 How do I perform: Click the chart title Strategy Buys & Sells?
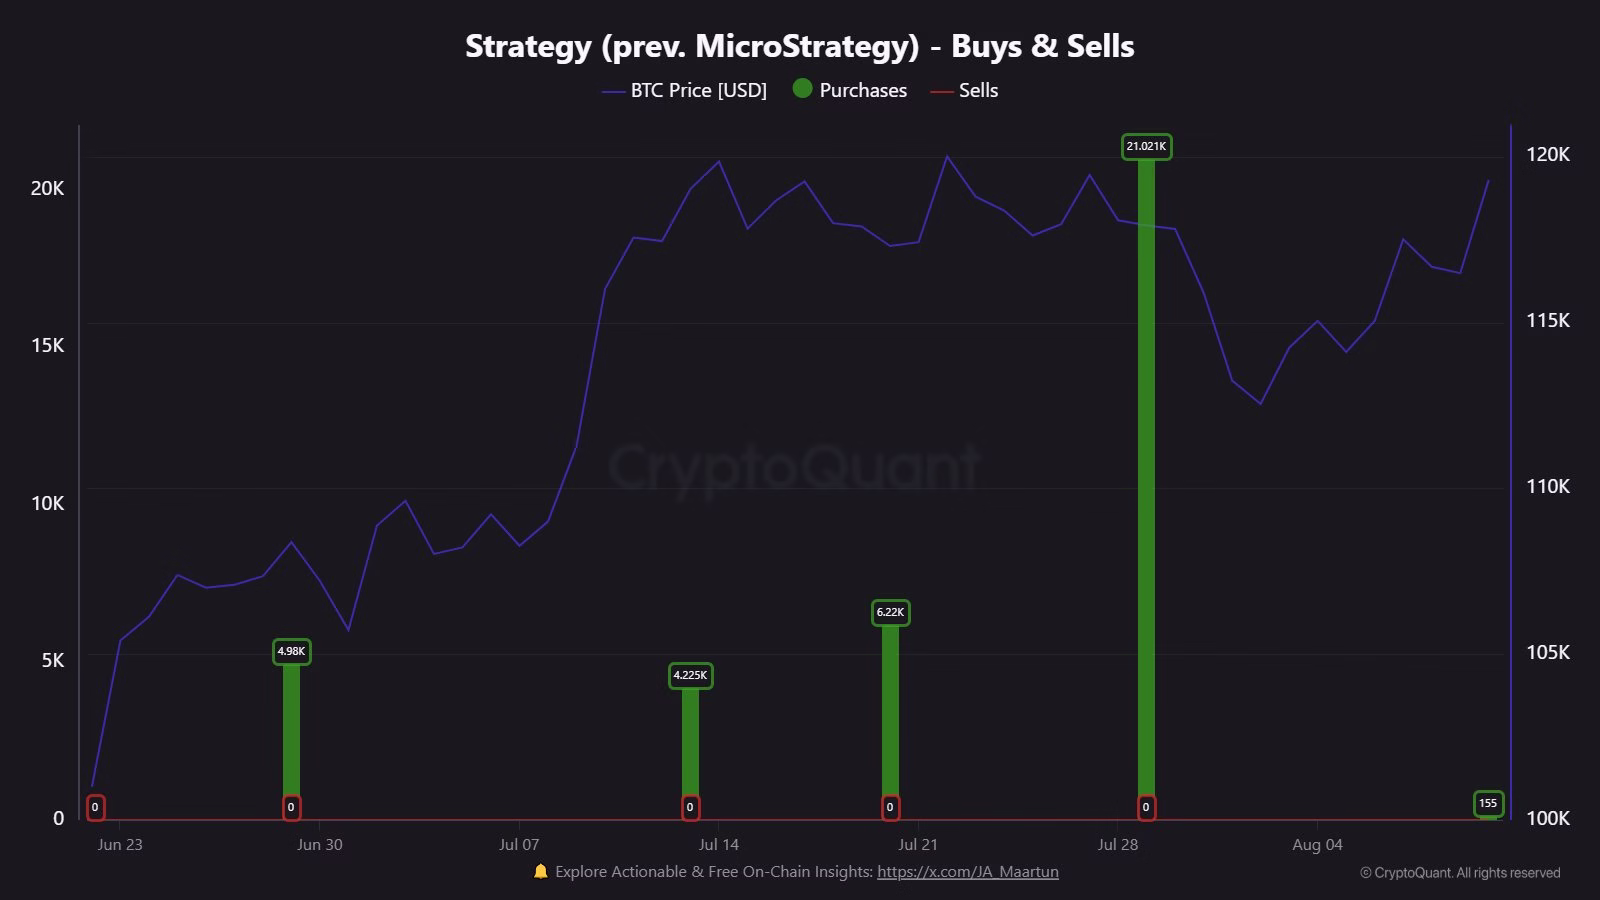pos(800,46)
